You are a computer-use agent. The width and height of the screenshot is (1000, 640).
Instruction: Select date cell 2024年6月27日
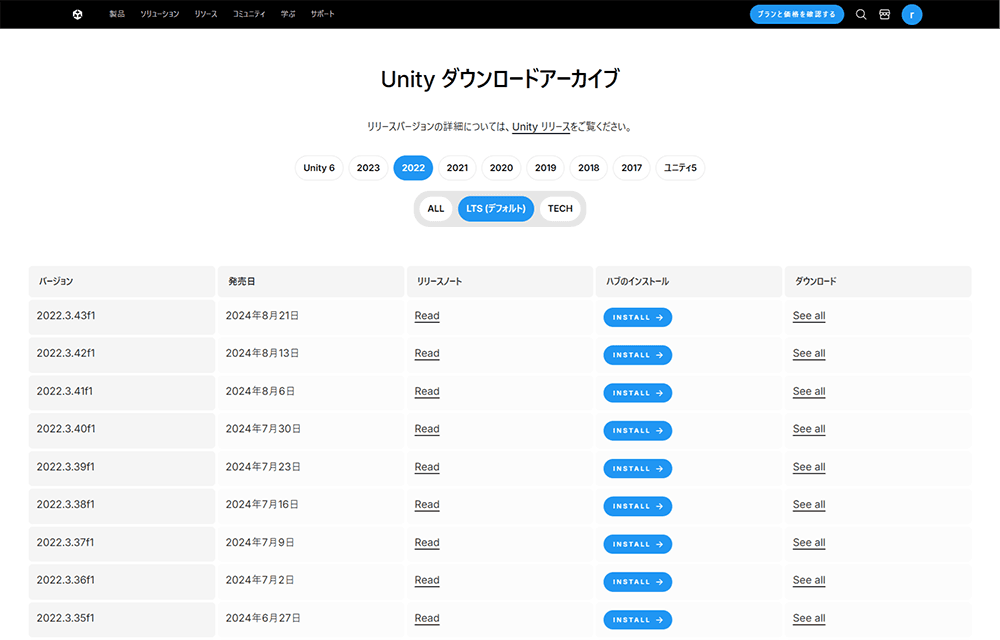[311, 619]
